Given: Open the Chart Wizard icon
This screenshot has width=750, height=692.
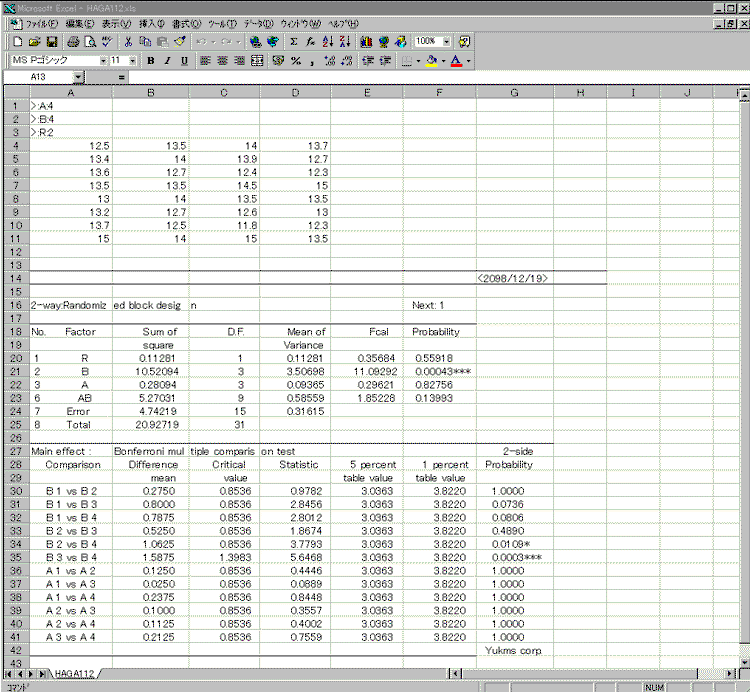Looking at the screenshot, I should pos(365,42).
